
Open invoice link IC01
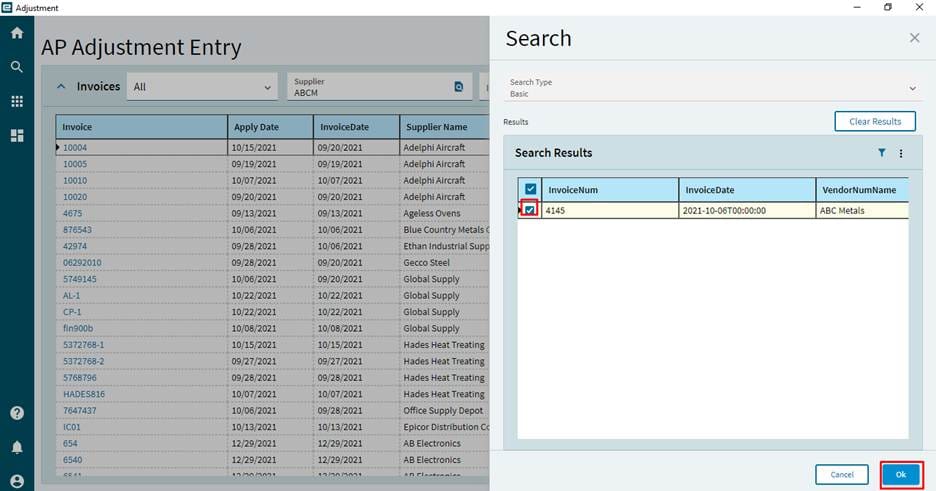[x=72, y=427]
